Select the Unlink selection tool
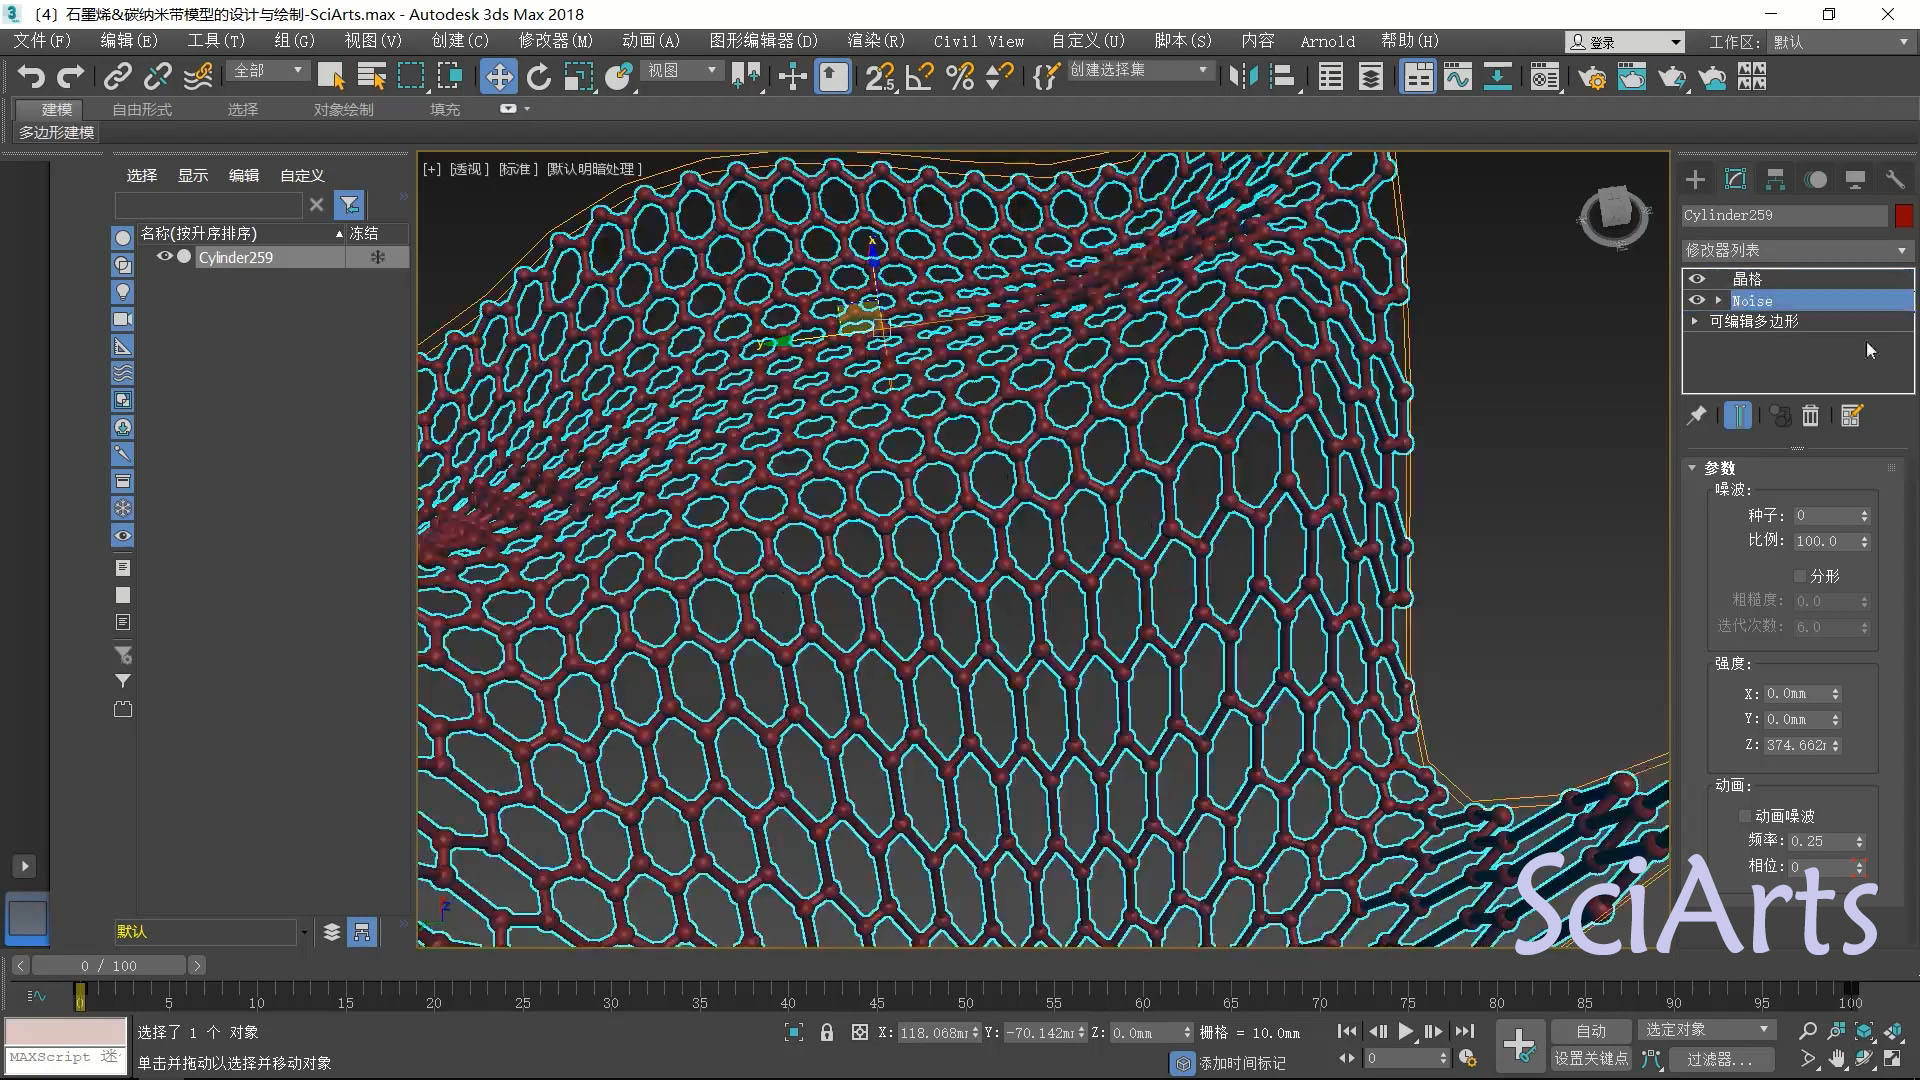Screen dimensions: 1920x1080 tap(157, 76)
